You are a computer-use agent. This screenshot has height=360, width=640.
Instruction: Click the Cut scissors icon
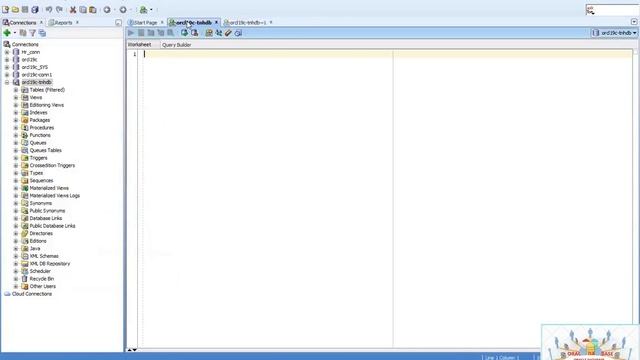[x=73, y=9]
